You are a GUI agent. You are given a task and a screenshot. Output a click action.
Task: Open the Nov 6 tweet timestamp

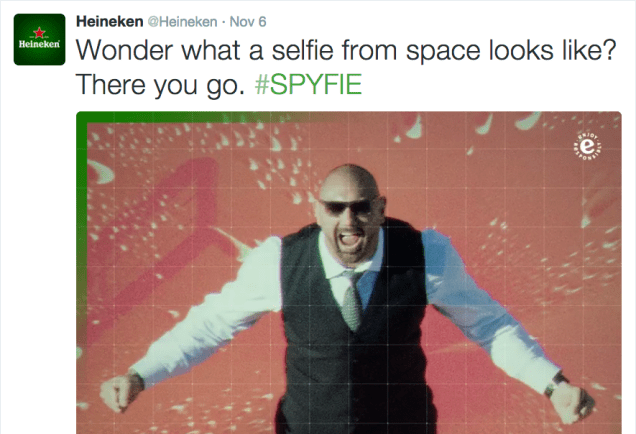248,21
